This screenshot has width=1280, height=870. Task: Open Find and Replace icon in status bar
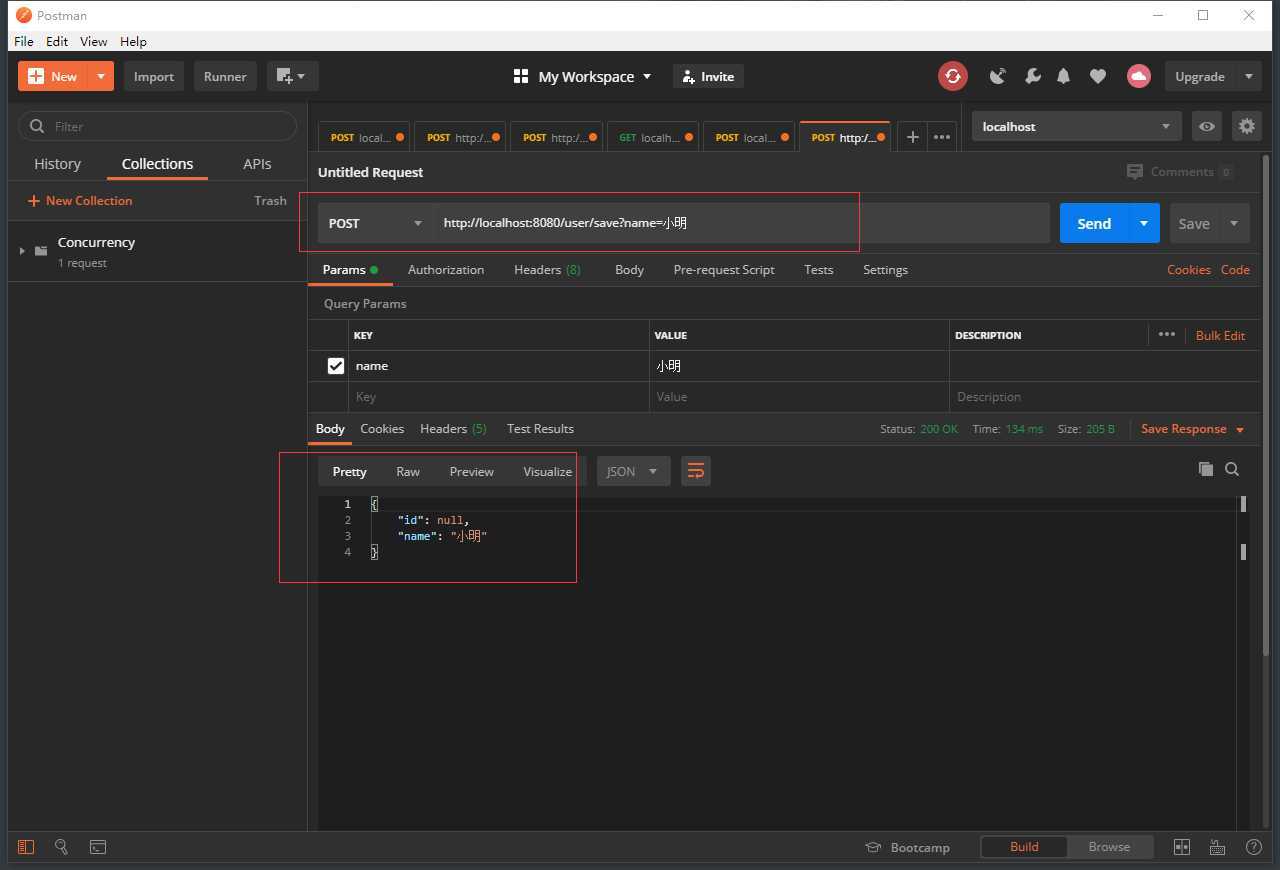tap(61, 847)
